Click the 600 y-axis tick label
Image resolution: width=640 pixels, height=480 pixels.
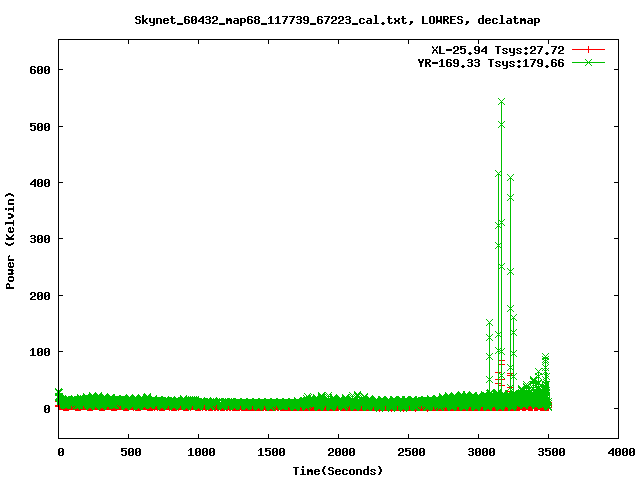click(x=40, y=70)
